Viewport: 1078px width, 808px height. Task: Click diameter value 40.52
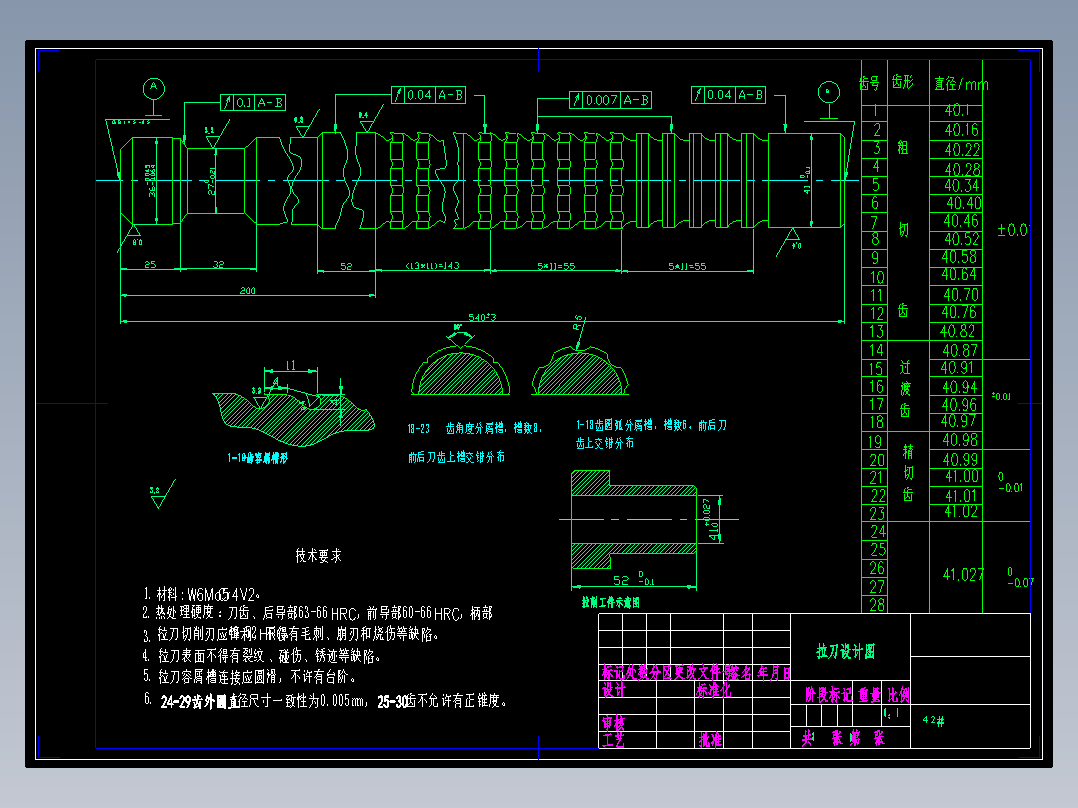coord(961,239)
